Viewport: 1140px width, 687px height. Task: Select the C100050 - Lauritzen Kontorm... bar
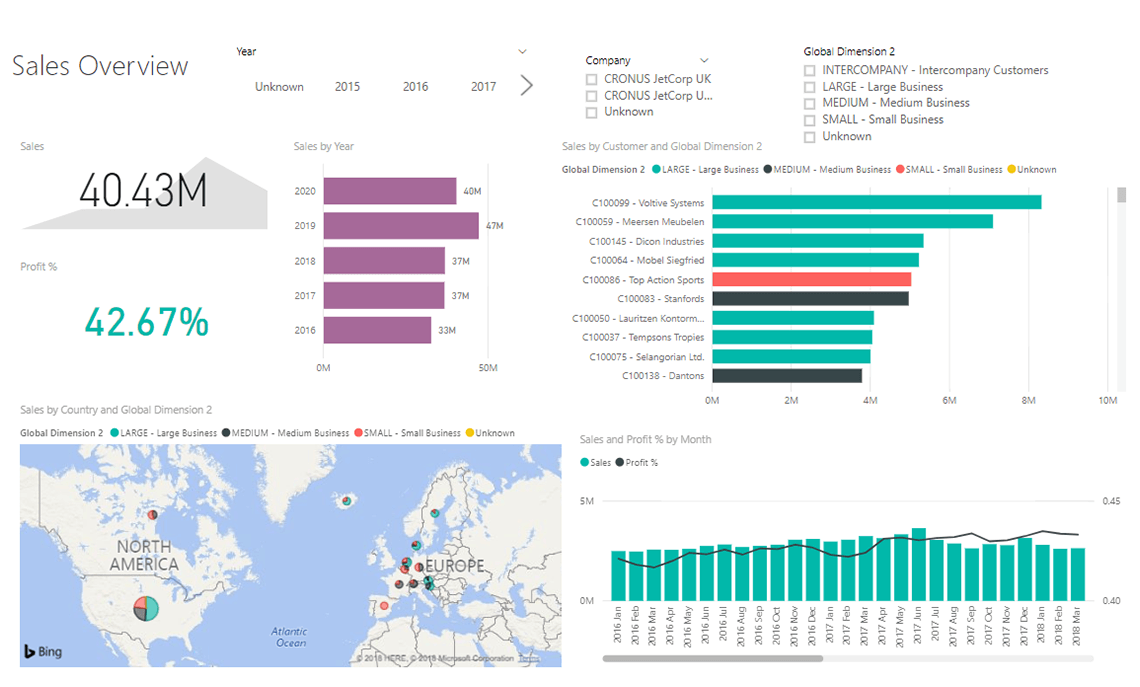coord(793,318)
